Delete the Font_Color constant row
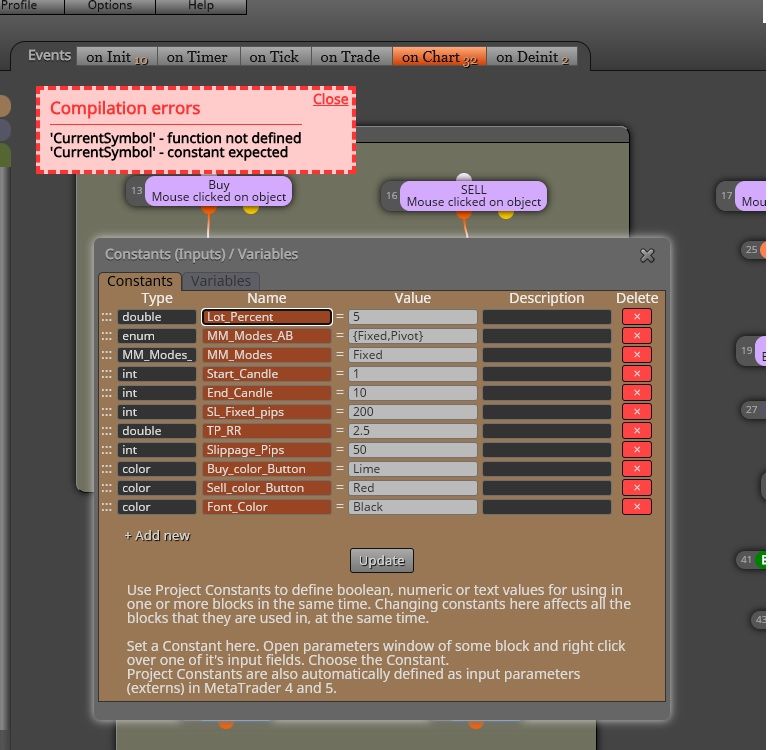This screenshot has width=770, height=750. point(636,507)
